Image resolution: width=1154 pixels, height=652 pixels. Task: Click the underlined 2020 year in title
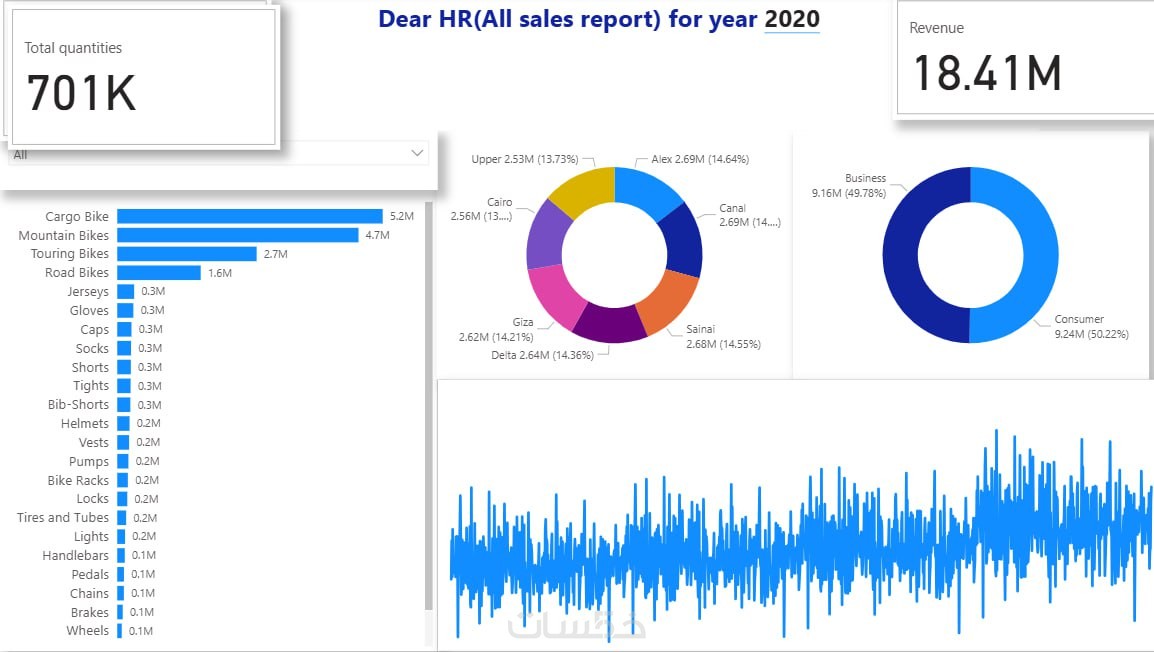(x=792, y=19)
